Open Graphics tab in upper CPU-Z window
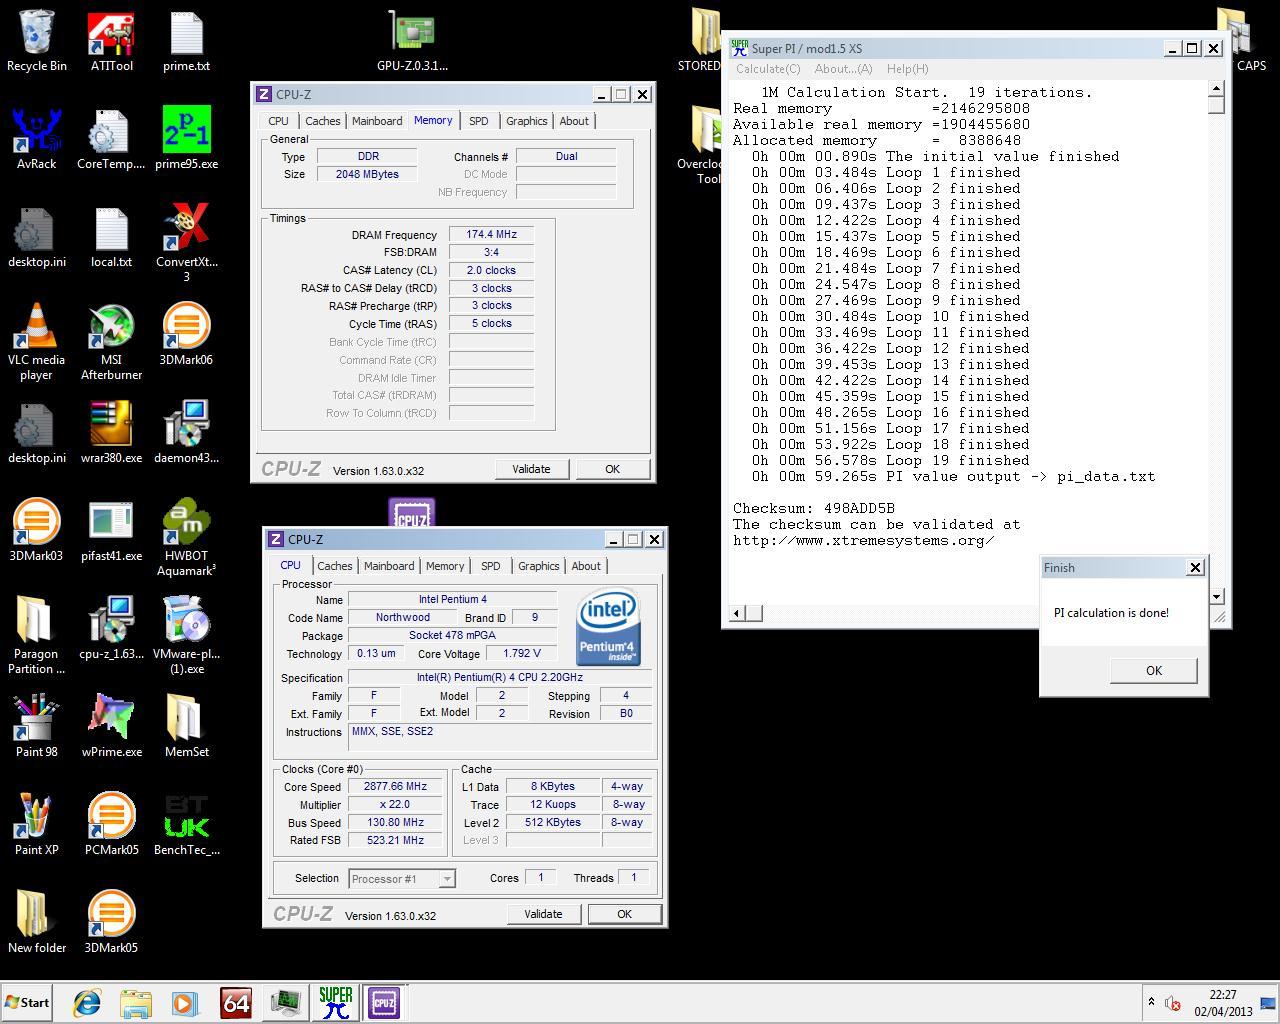This screenshot has height=1024, width=1280. pos(526,121)
